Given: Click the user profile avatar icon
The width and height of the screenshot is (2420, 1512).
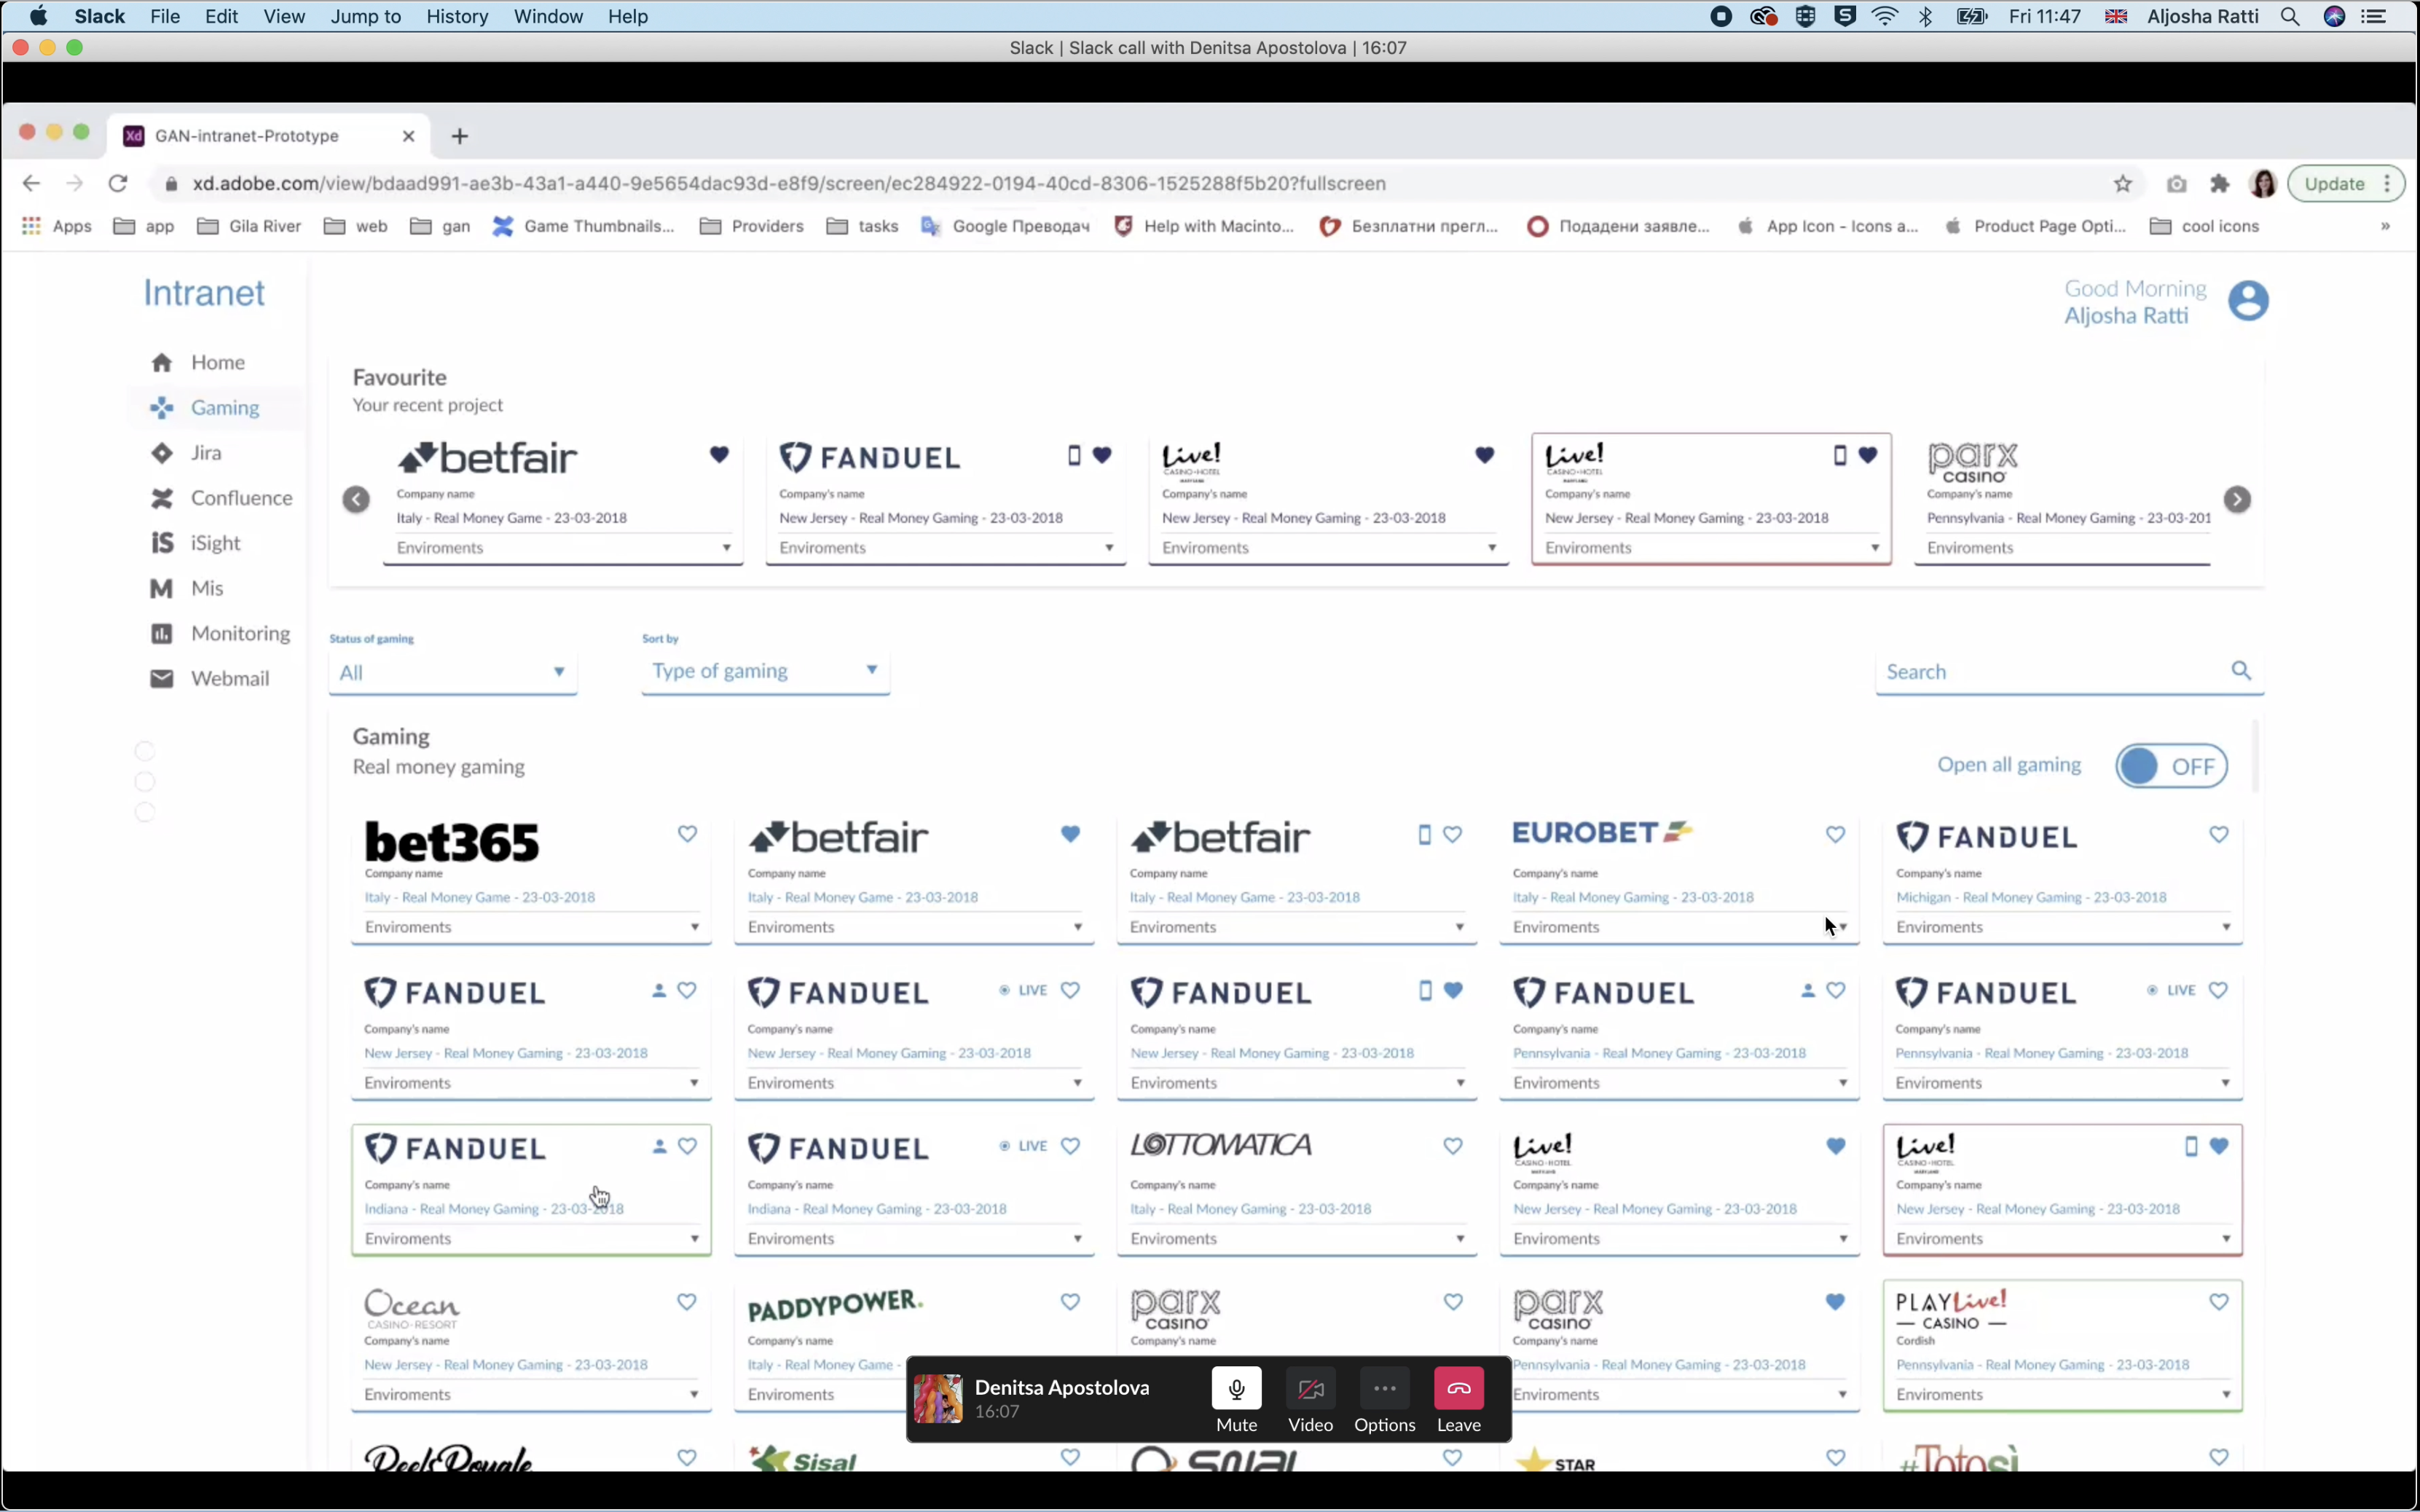Looking at the screenshot, I should (x=2247, y=300).
